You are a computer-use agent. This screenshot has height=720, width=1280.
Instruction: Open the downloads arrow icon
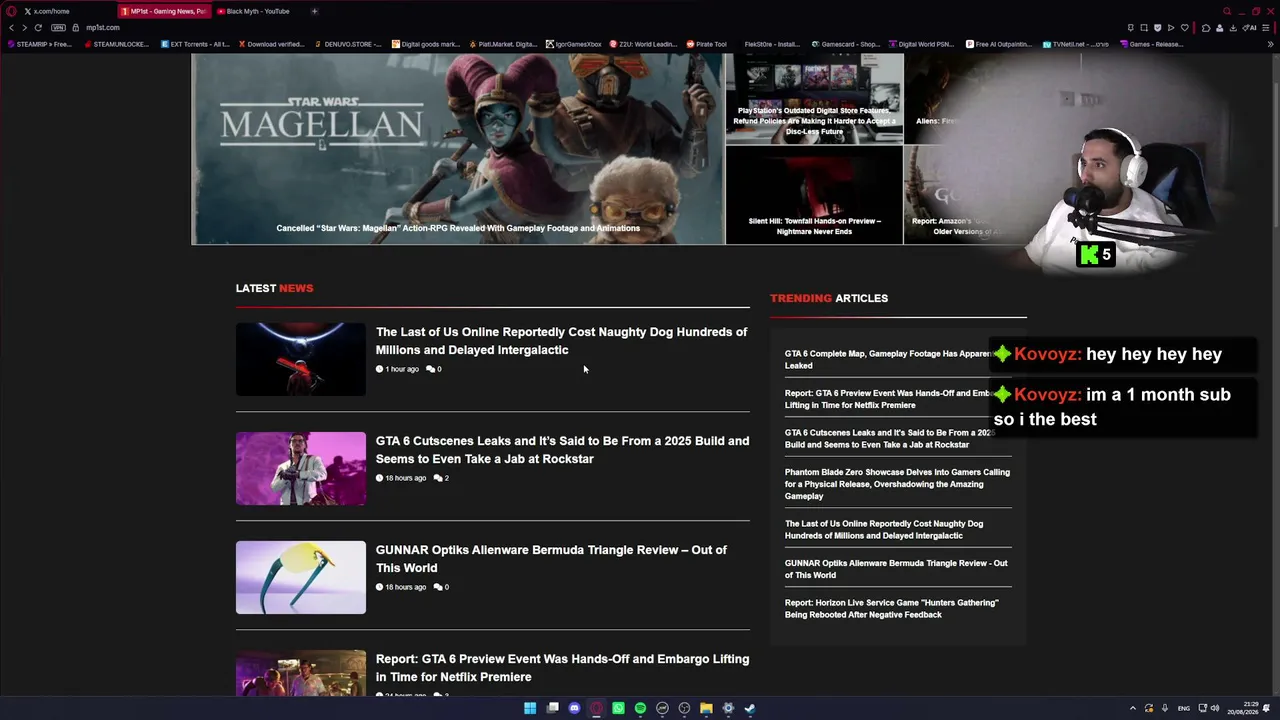tap(1233, 28)
